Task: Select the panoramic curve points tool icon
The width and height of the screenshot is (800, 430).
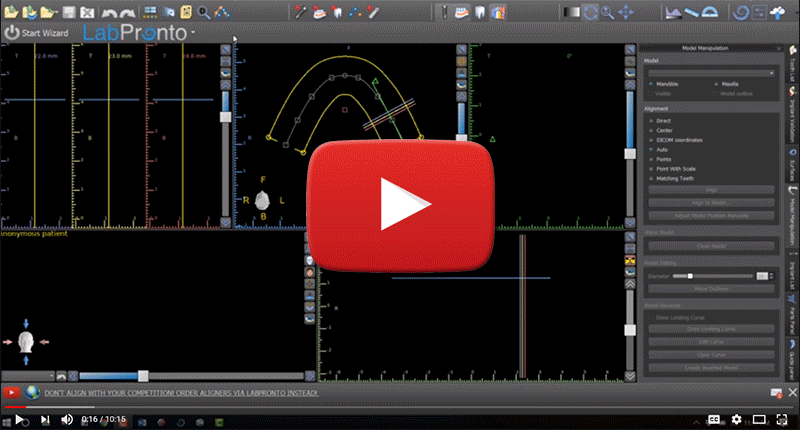Action: tap(222, 12)
